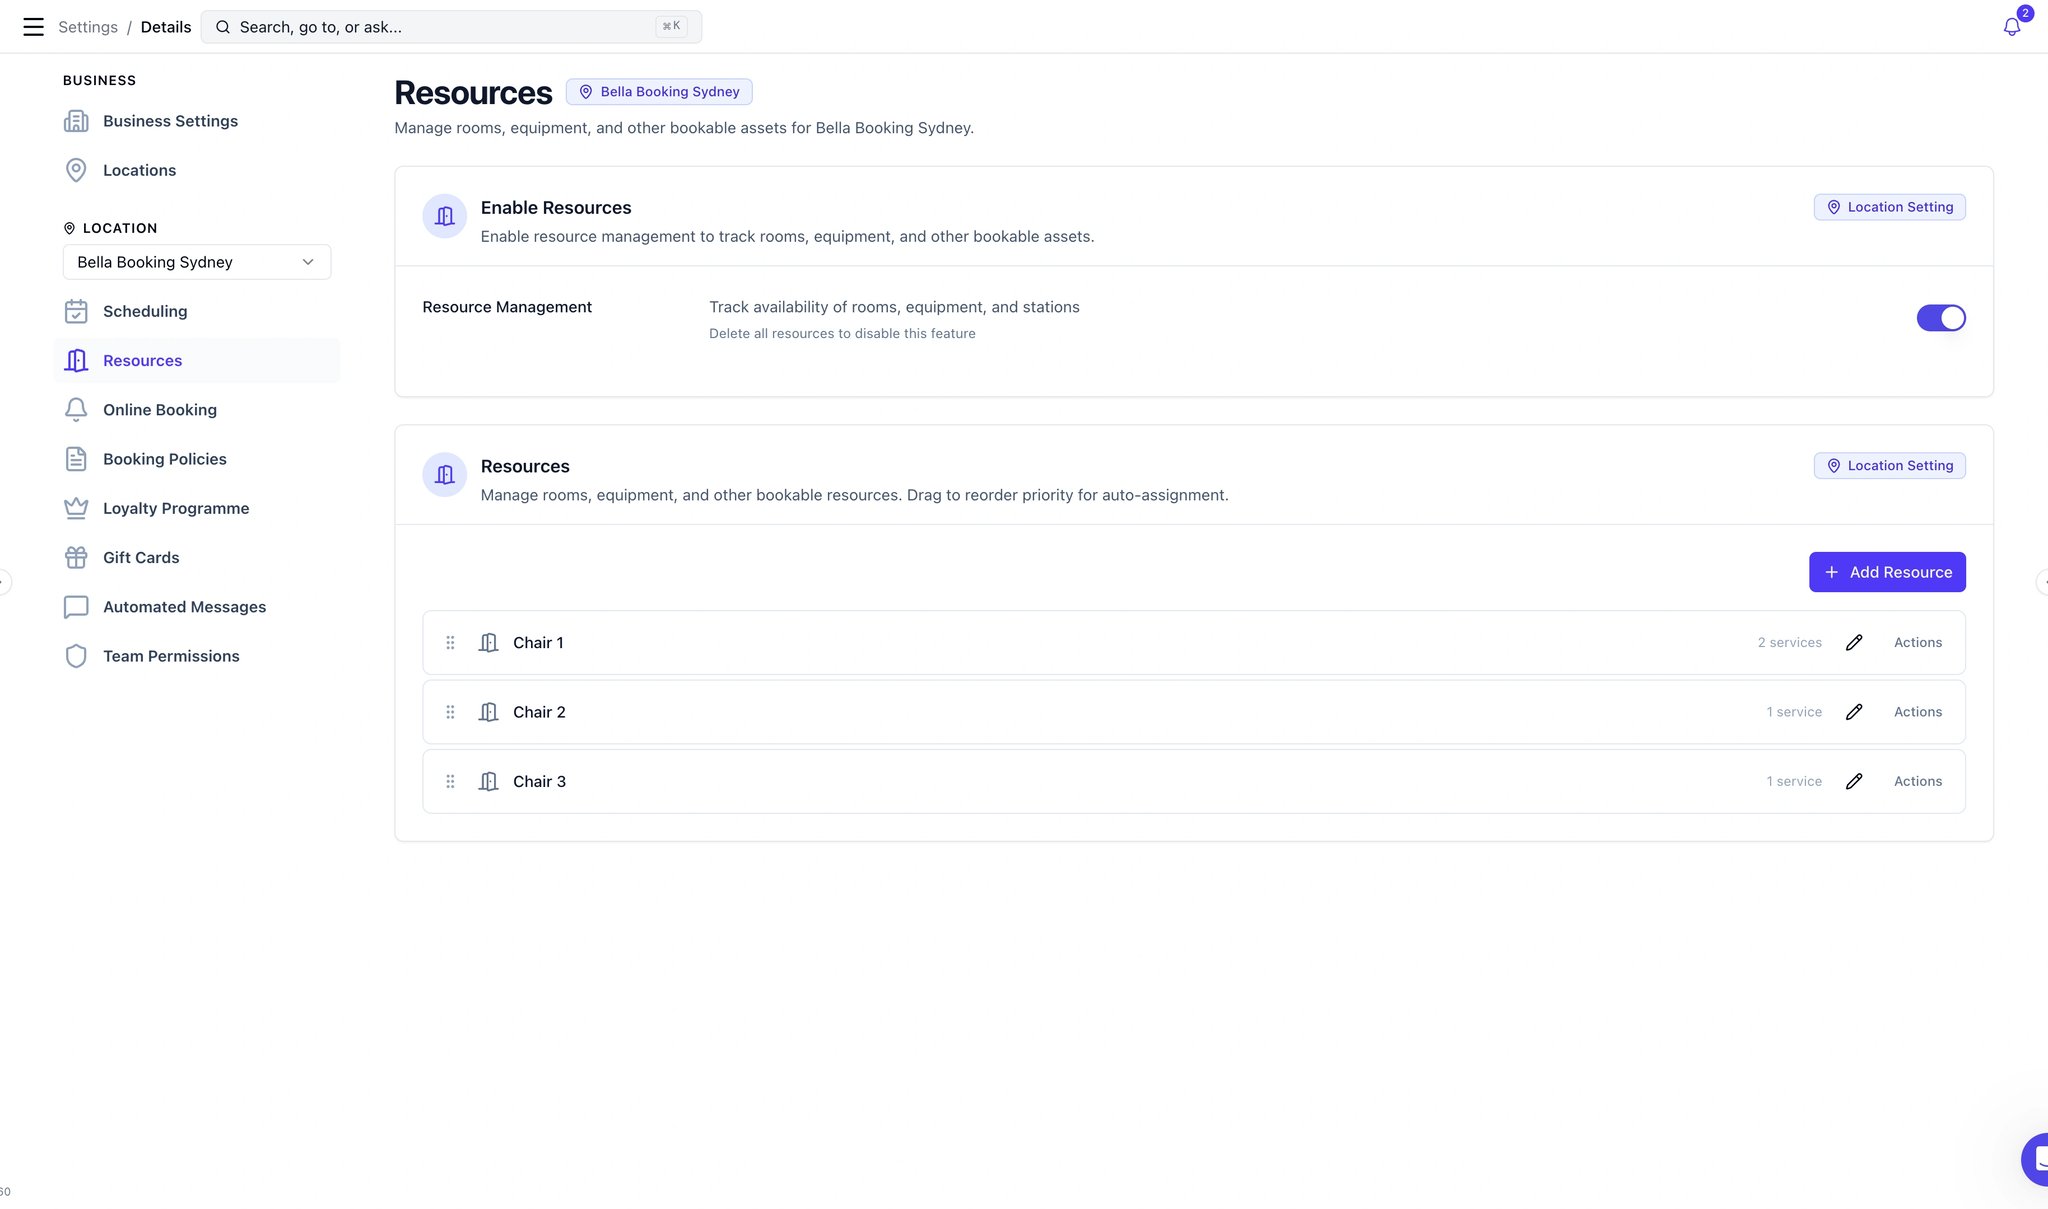This screenshot has width=2048, height=1209.
Task: Select the Chair 3 resource name
Action: (539, 781)
